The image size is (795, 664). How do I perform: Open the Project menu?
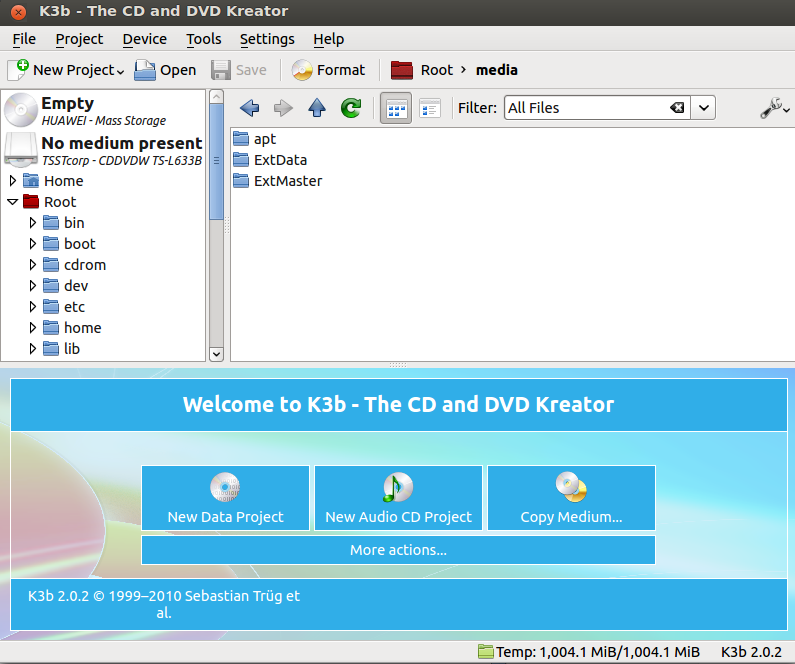tap(79, 39)
